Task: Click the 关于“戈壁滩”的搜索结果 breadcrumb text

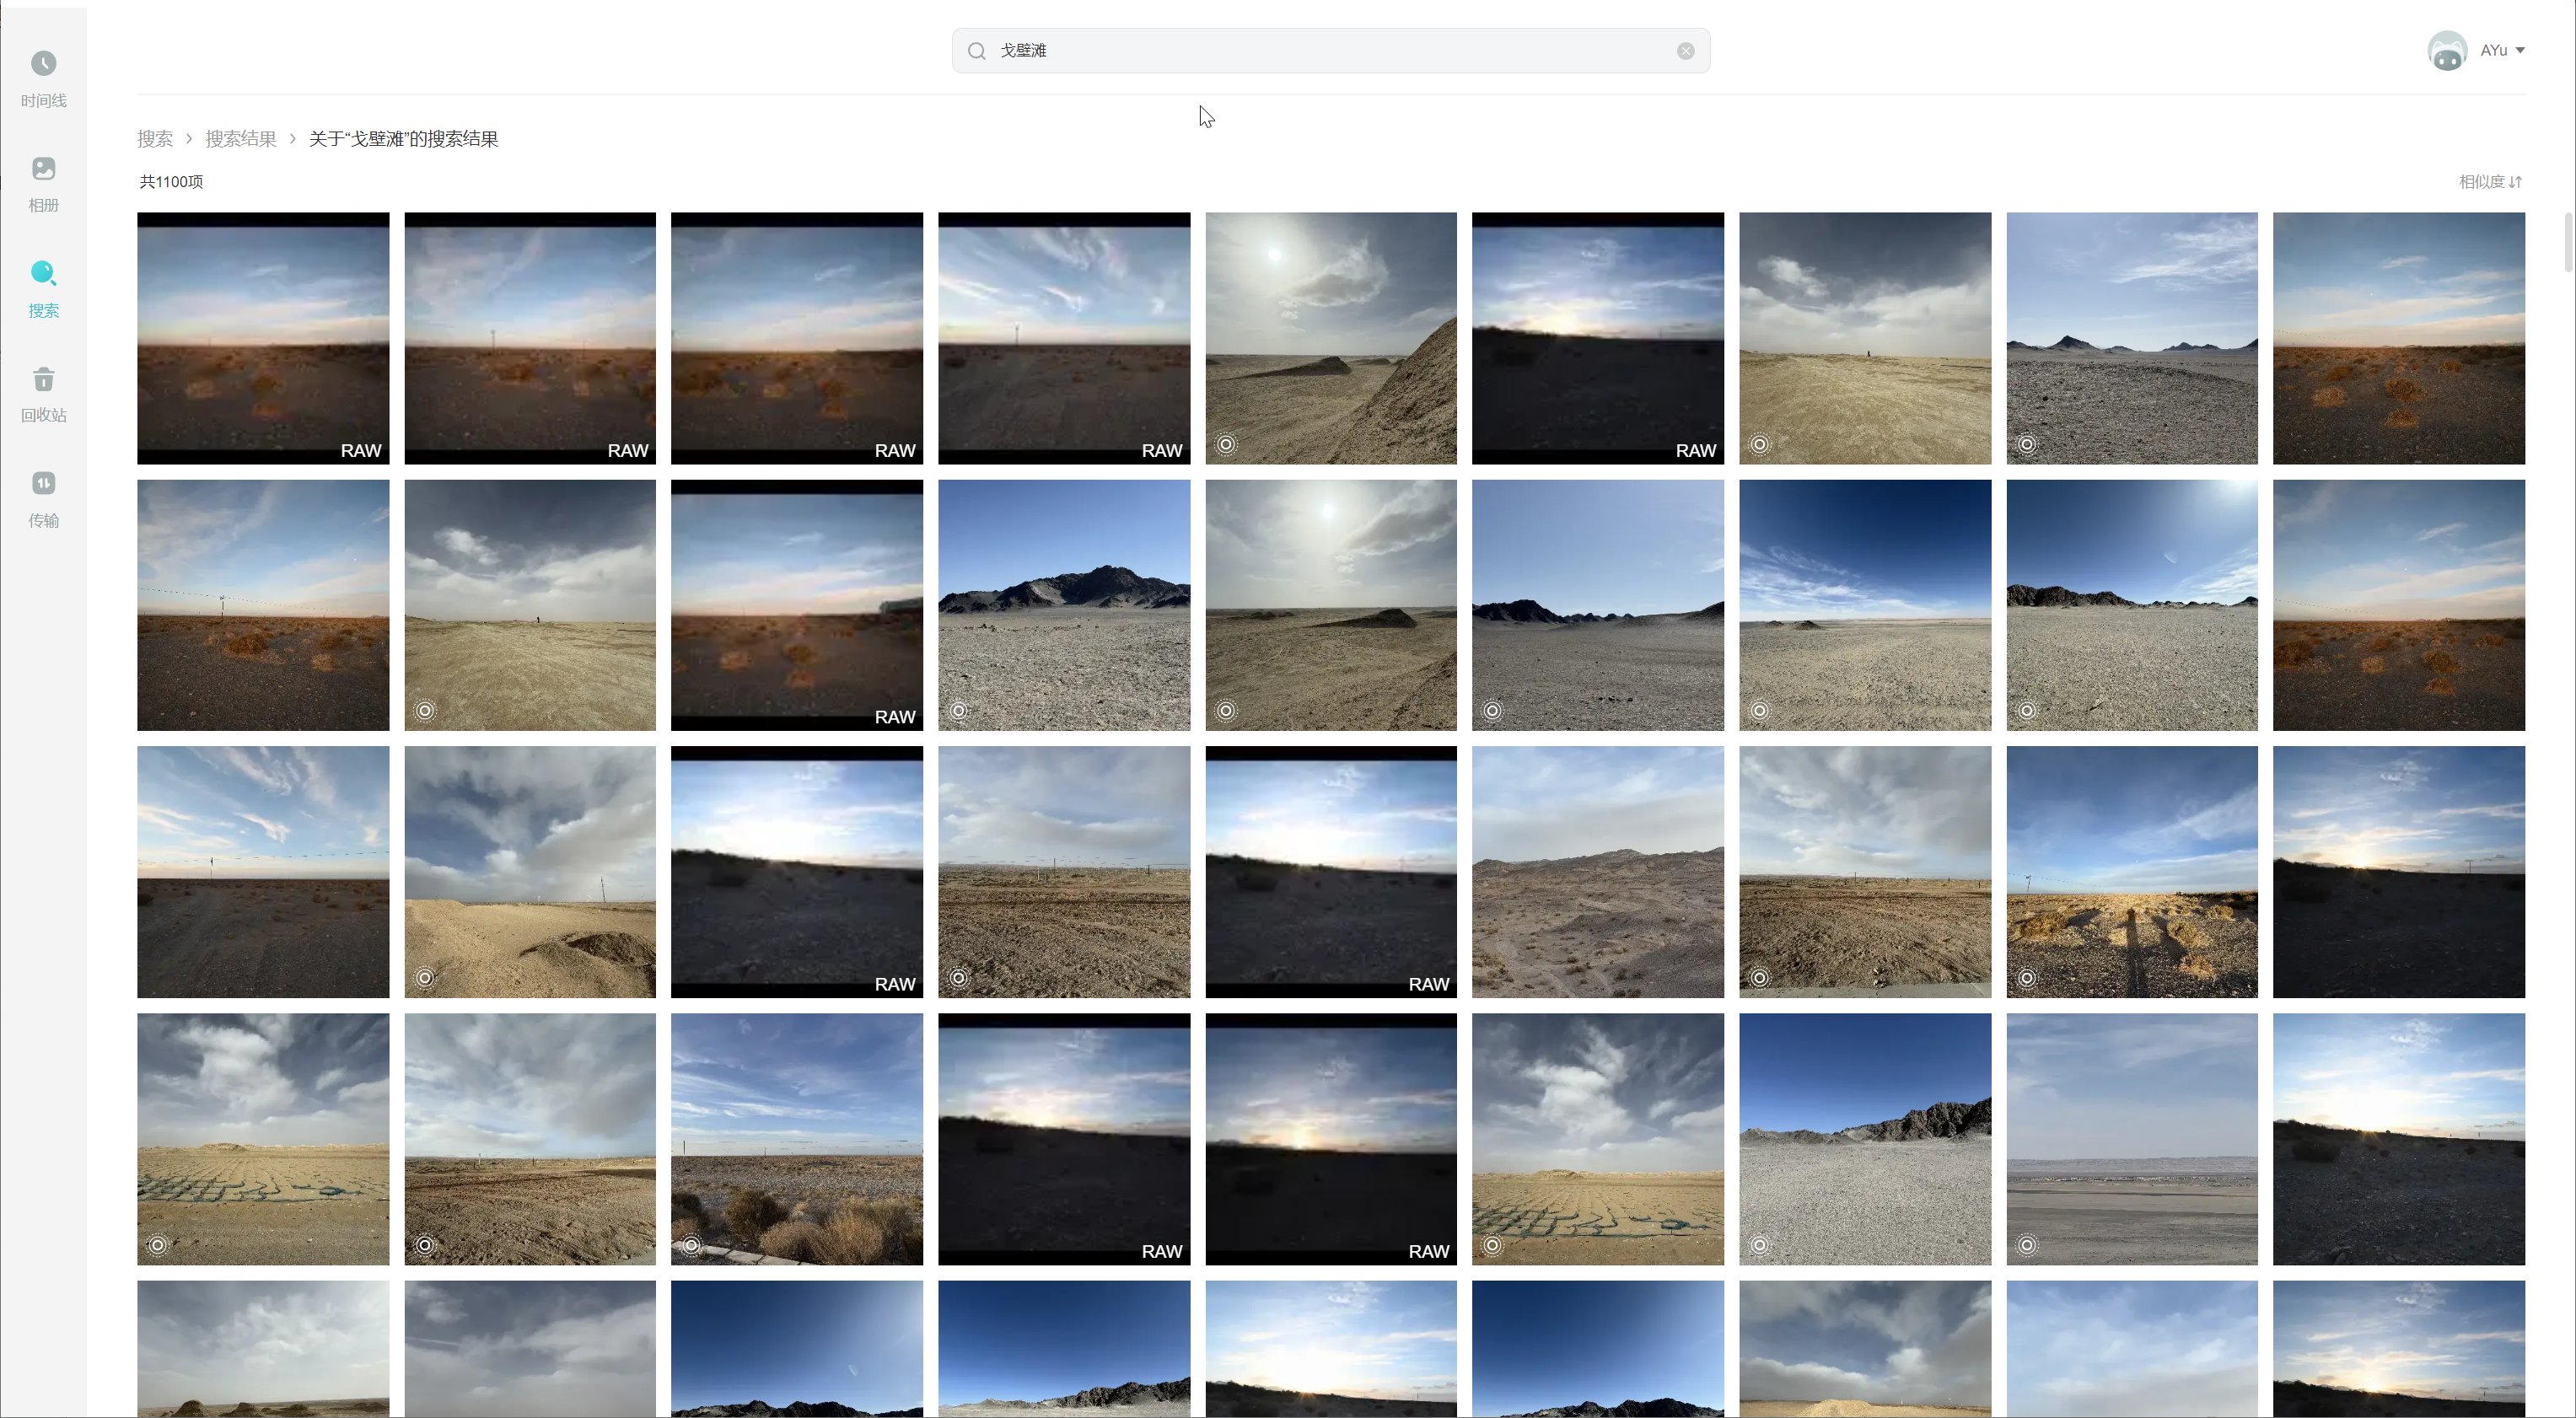Action: (x=403, y=139)
